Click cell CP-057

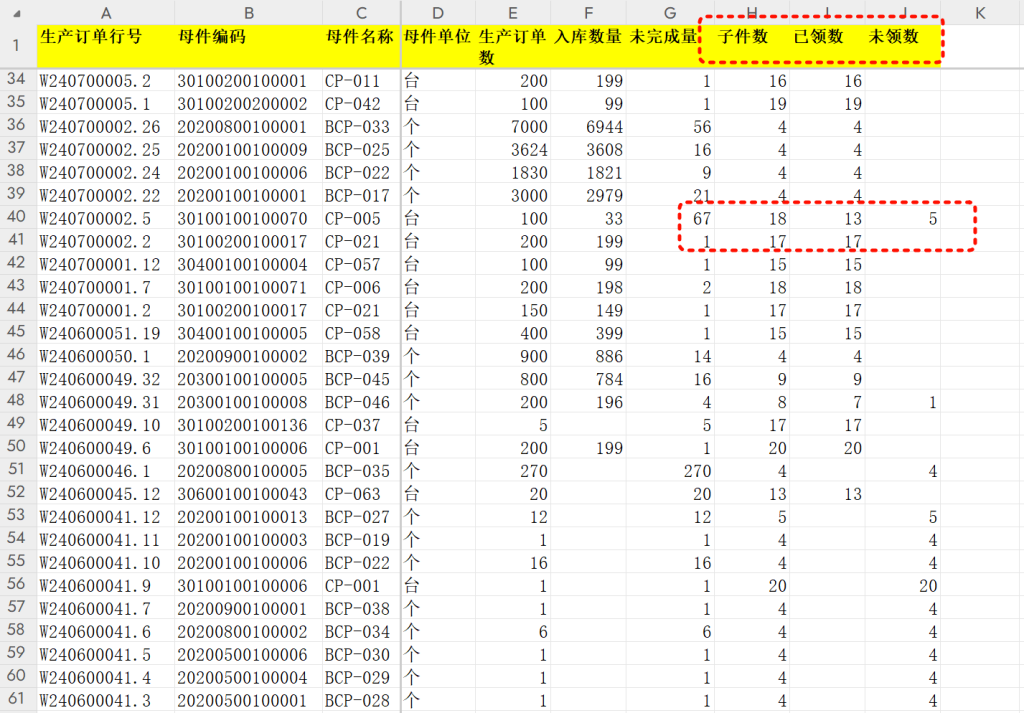coord(361,264)
